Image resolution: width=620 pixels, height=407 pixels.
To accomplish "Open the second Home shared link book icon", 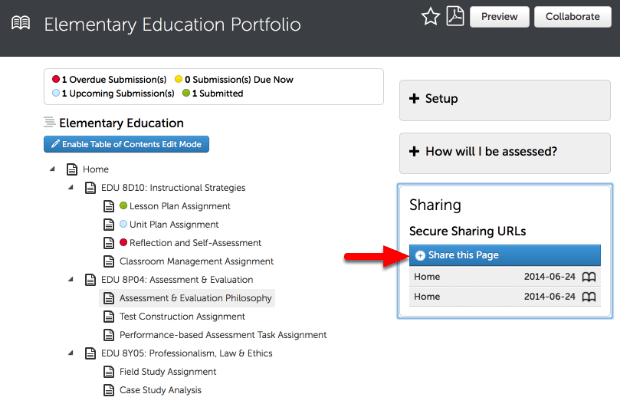I will (x=589, y=297).
